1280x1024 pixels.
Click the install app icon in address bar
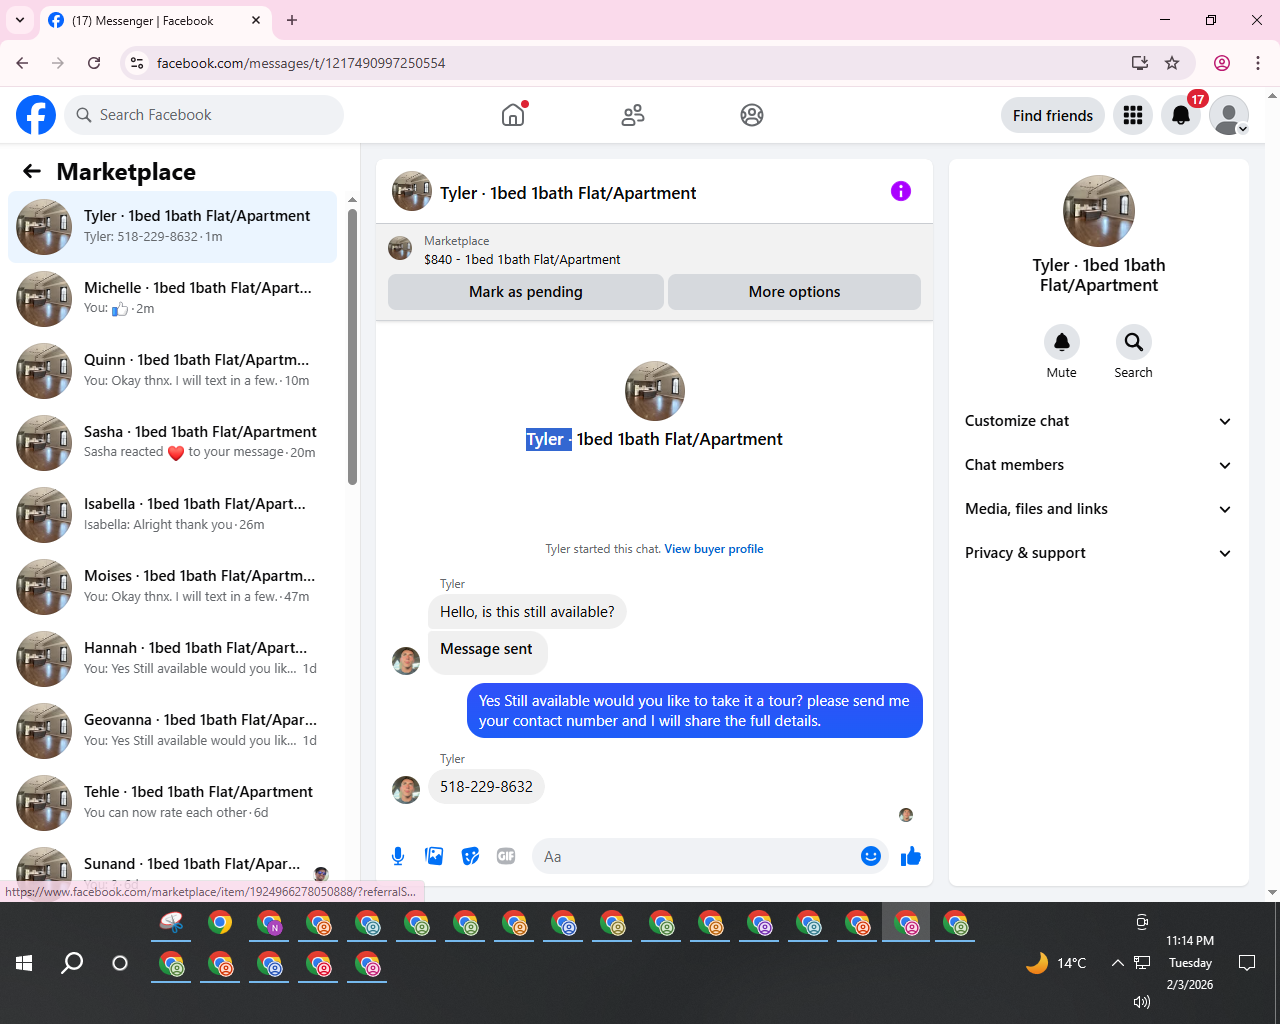tap(1139, 63)
